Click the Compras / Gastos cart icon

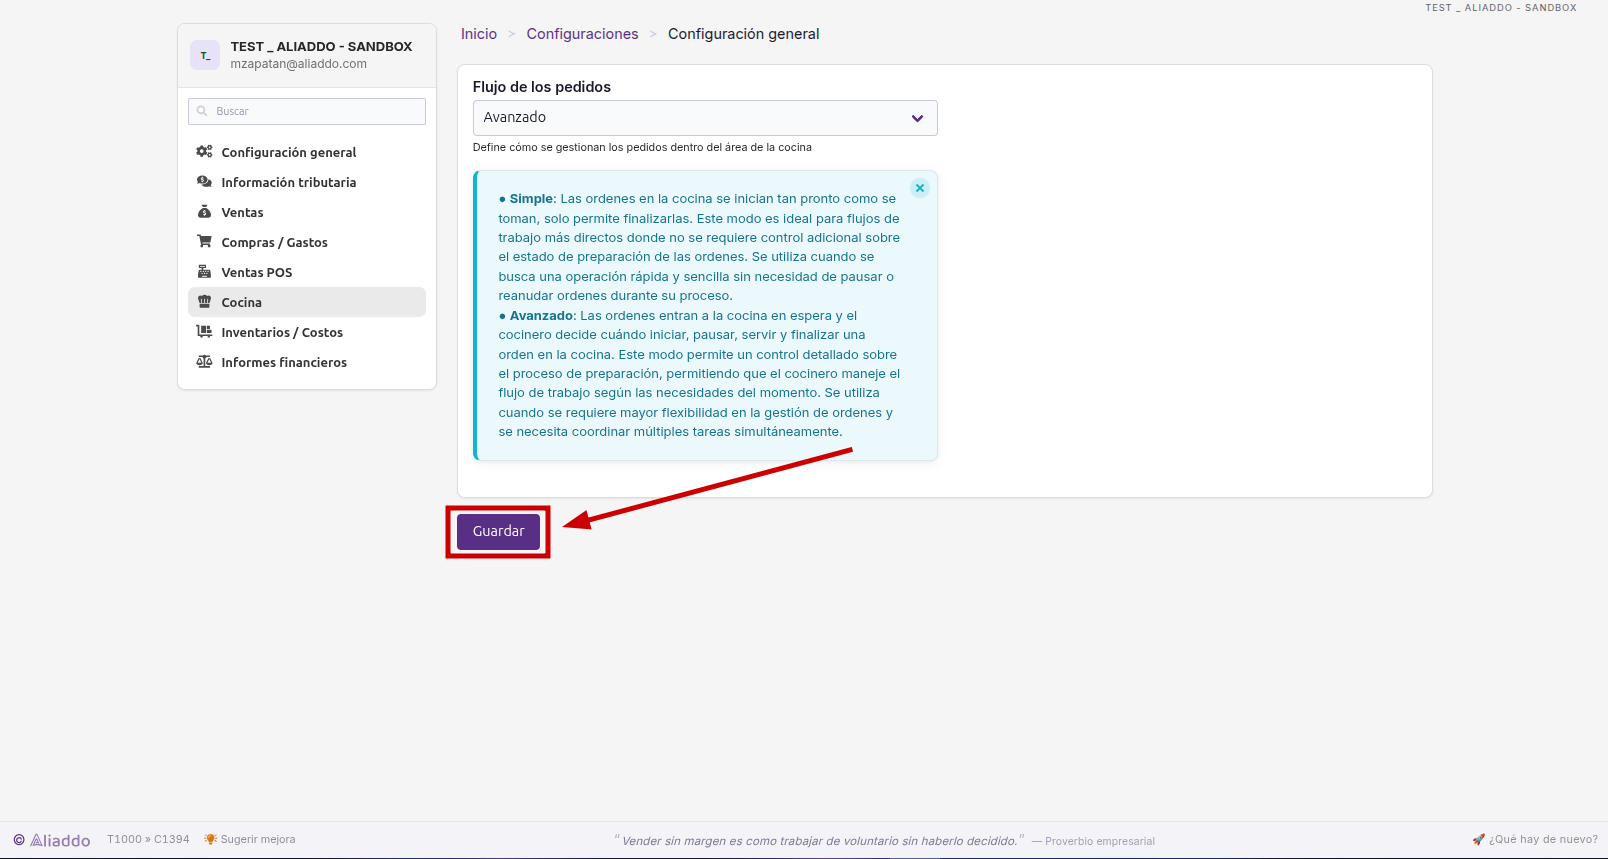click(x=204, y=242)
